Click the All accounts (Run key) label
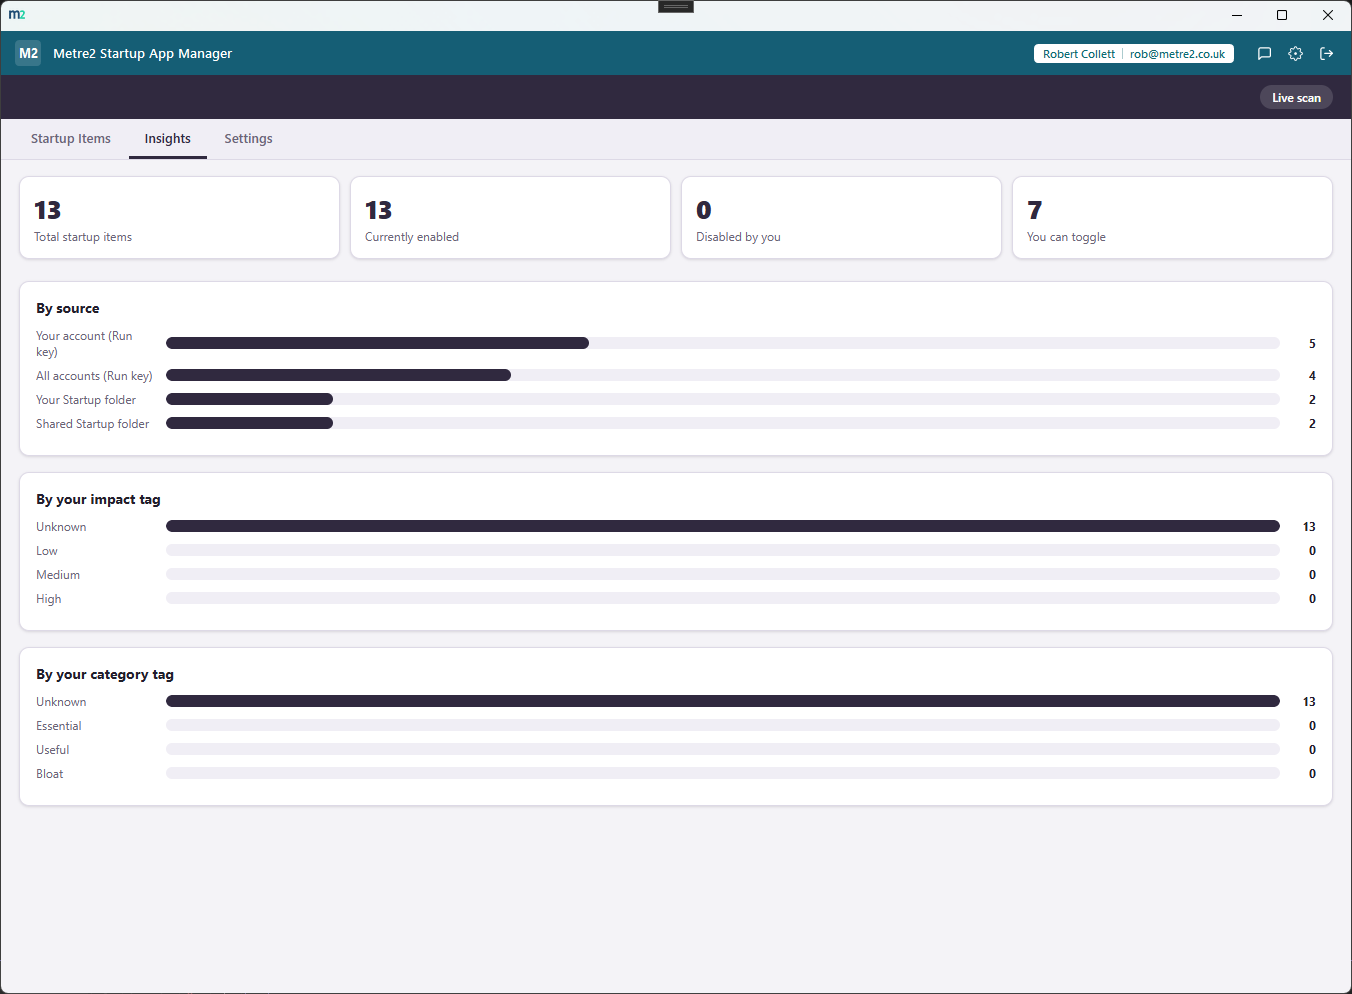 coord(94,376)
